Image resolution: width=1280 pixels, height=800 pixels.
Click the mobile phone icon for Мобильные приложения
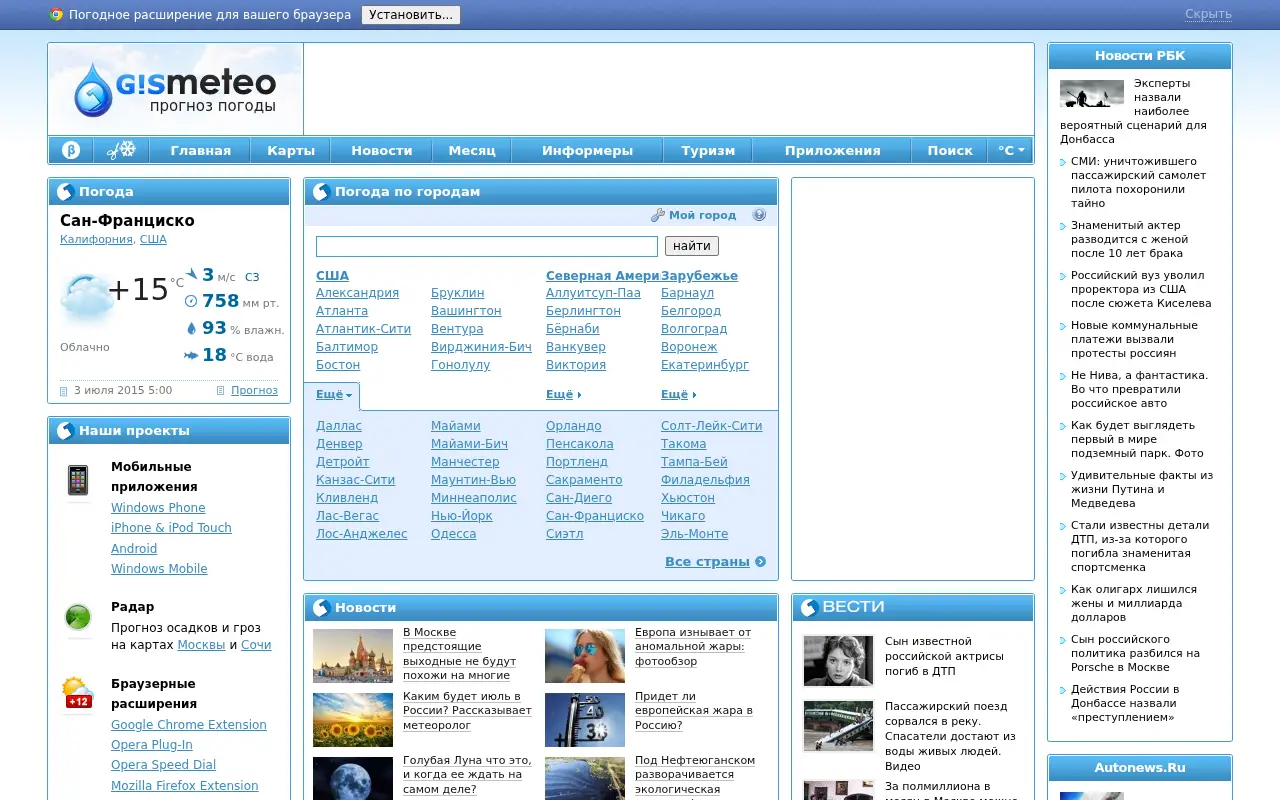(x=78, y=480)
